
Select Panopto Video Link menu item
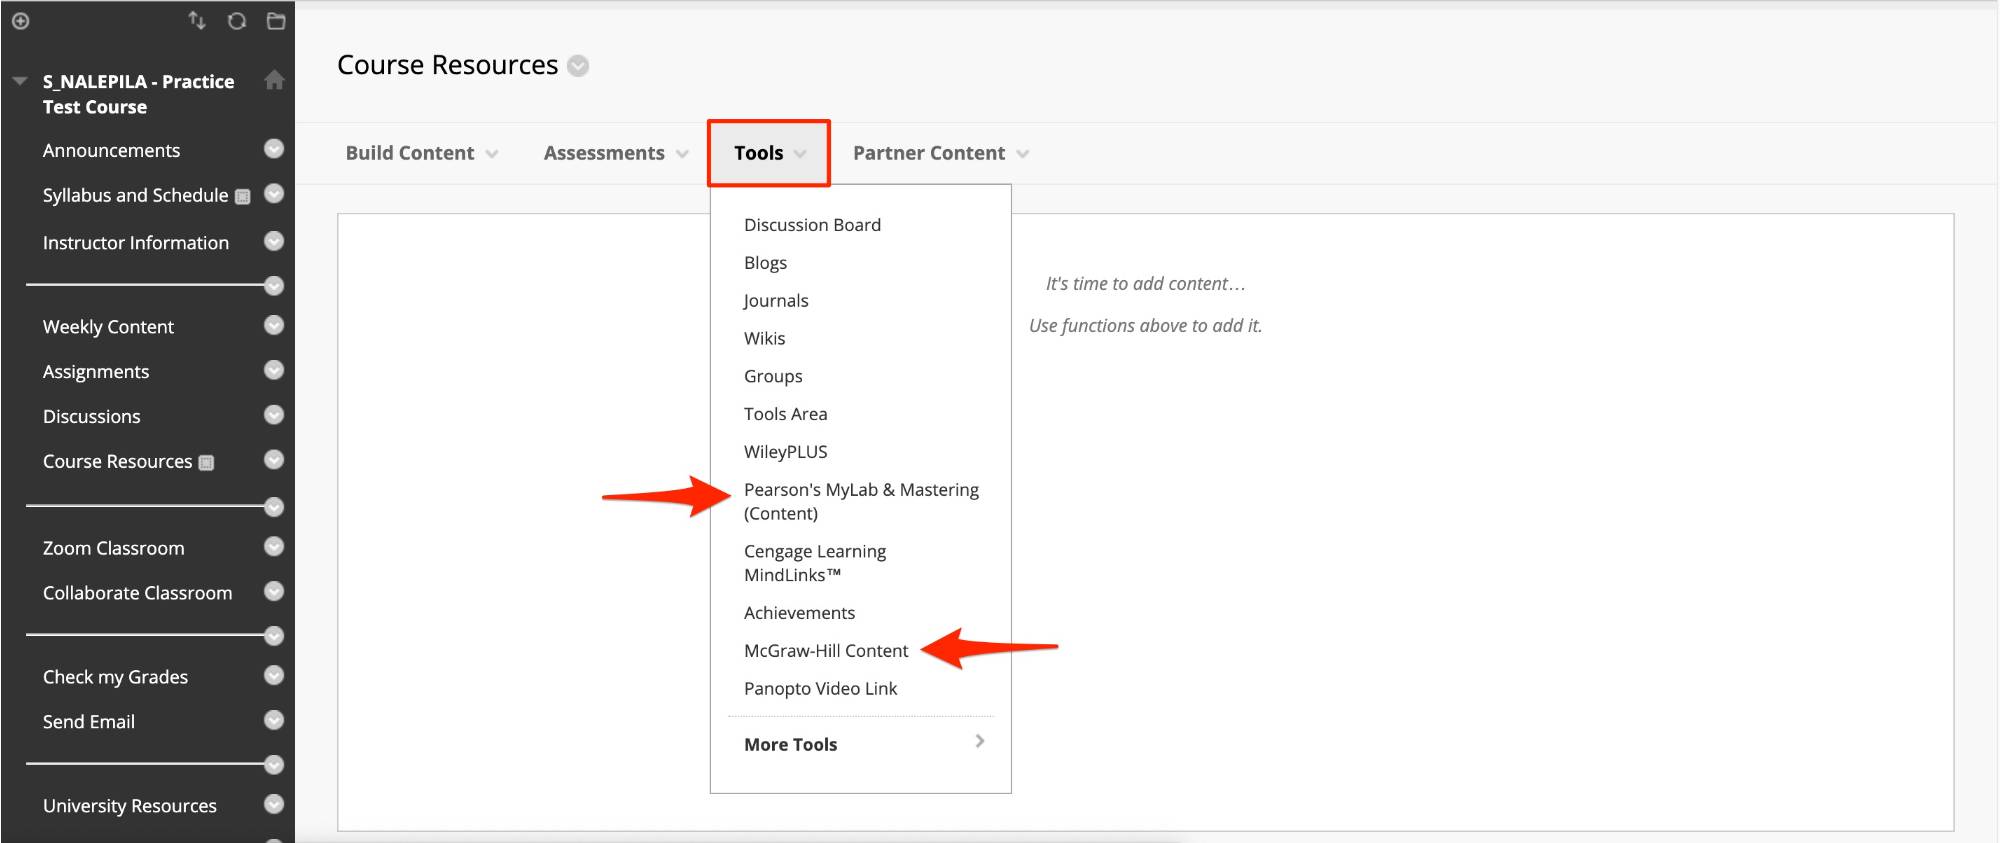pos(820,689)
